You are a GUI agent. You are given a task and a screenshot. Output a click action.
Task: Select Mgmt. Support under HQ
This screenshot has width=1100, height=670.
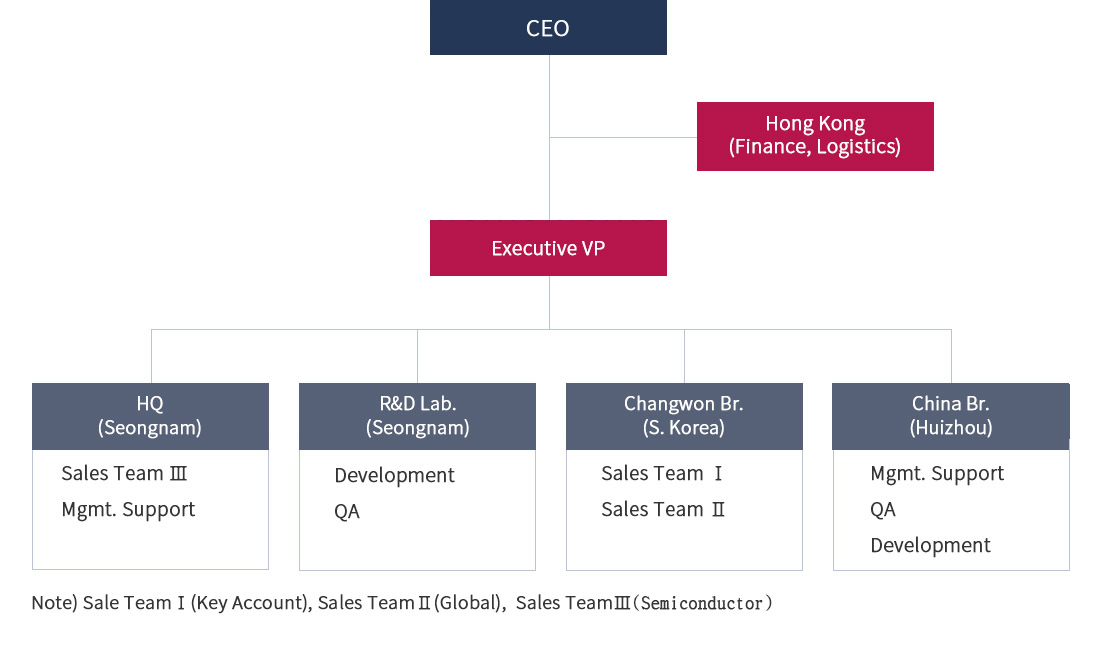click(128, 509)
